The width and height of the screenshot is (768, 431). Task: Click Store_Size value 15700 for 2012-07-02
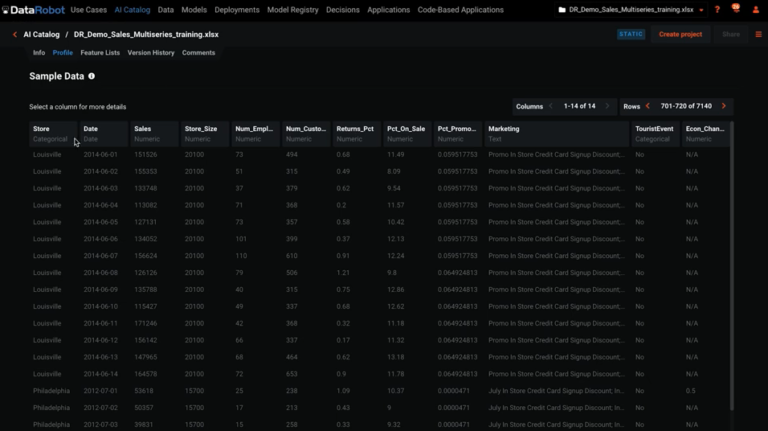194,408
